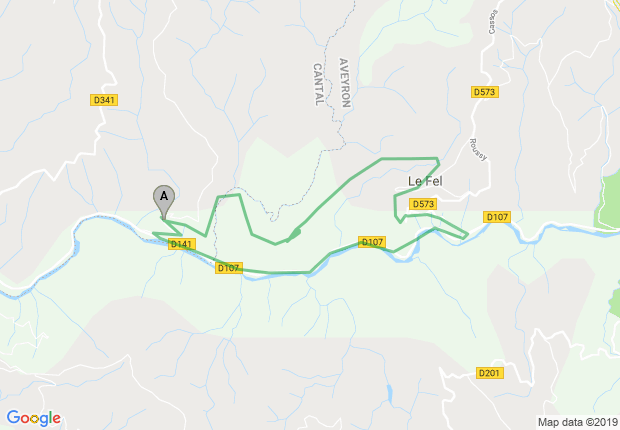Screen dimensions: 620x430
Task: Click the Roussy place label
Action: [x=478, y=150]
